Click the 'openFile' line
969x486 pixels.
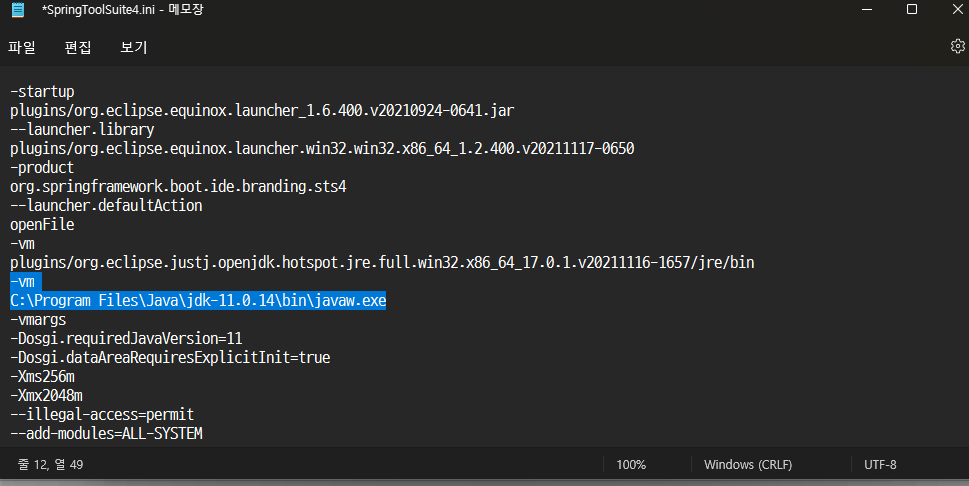(42, 224)
